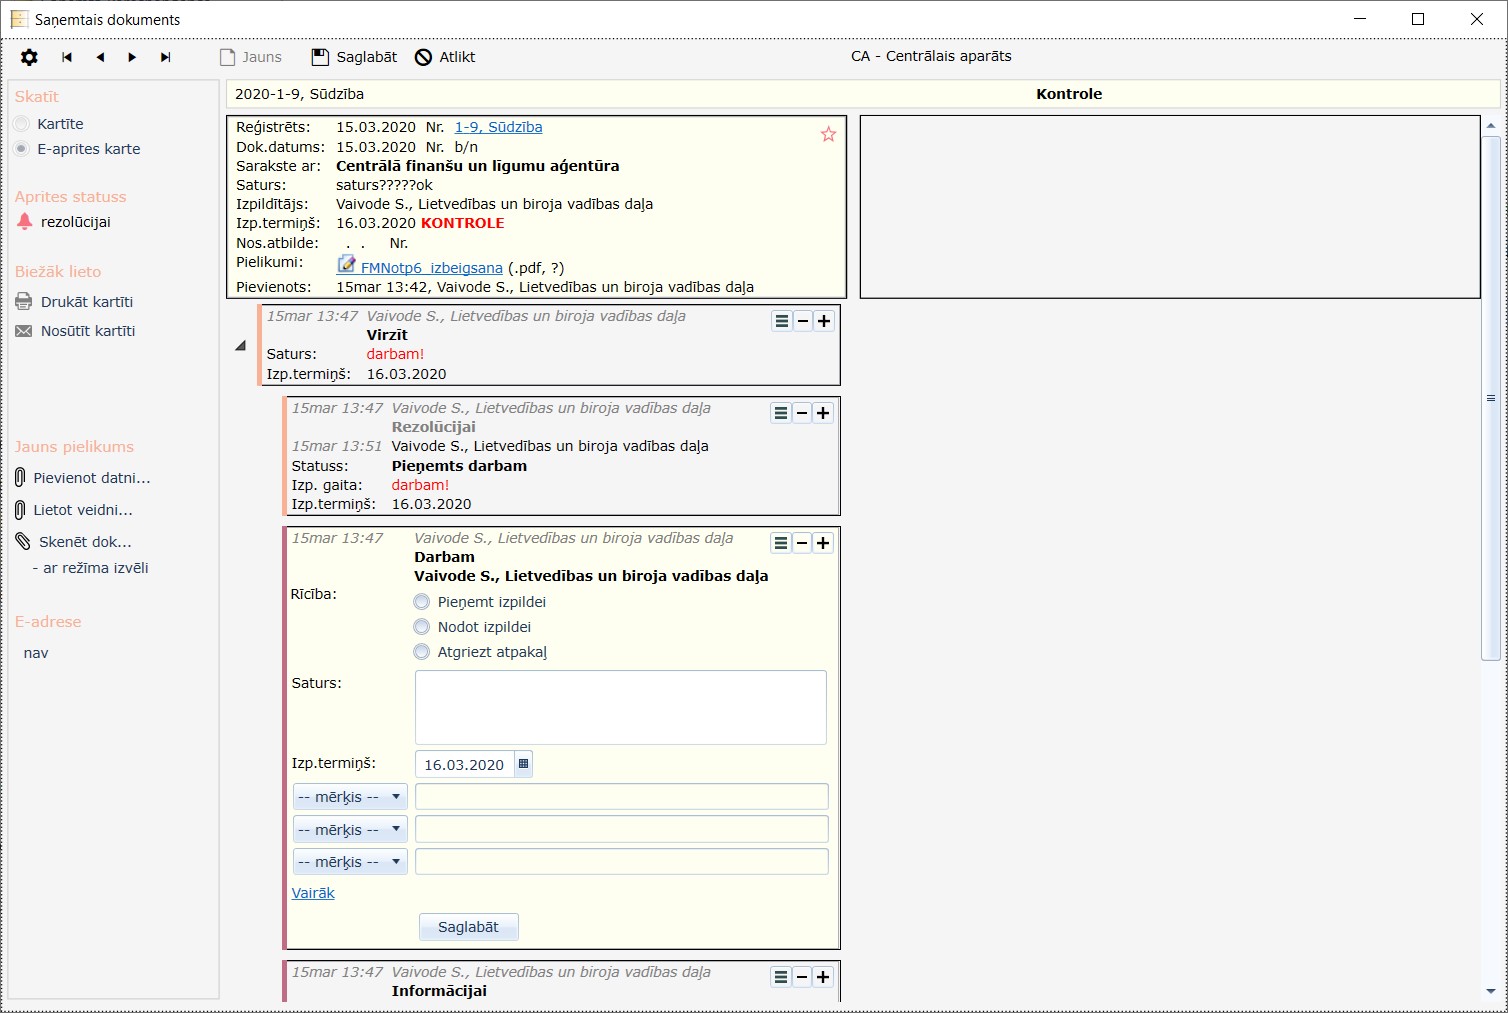The width and height of the screenshot is (1508, 1013).
Task: Select Drukāt kartīti in the sidebar
Action: coord(86,302)
